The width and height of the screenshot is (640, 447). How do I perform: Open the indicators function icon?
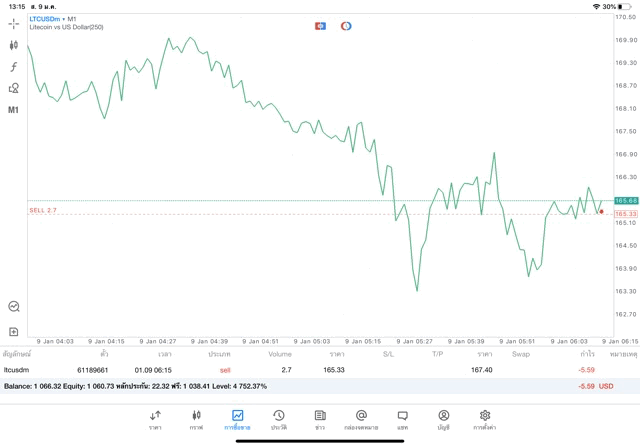tap(14, 66)
